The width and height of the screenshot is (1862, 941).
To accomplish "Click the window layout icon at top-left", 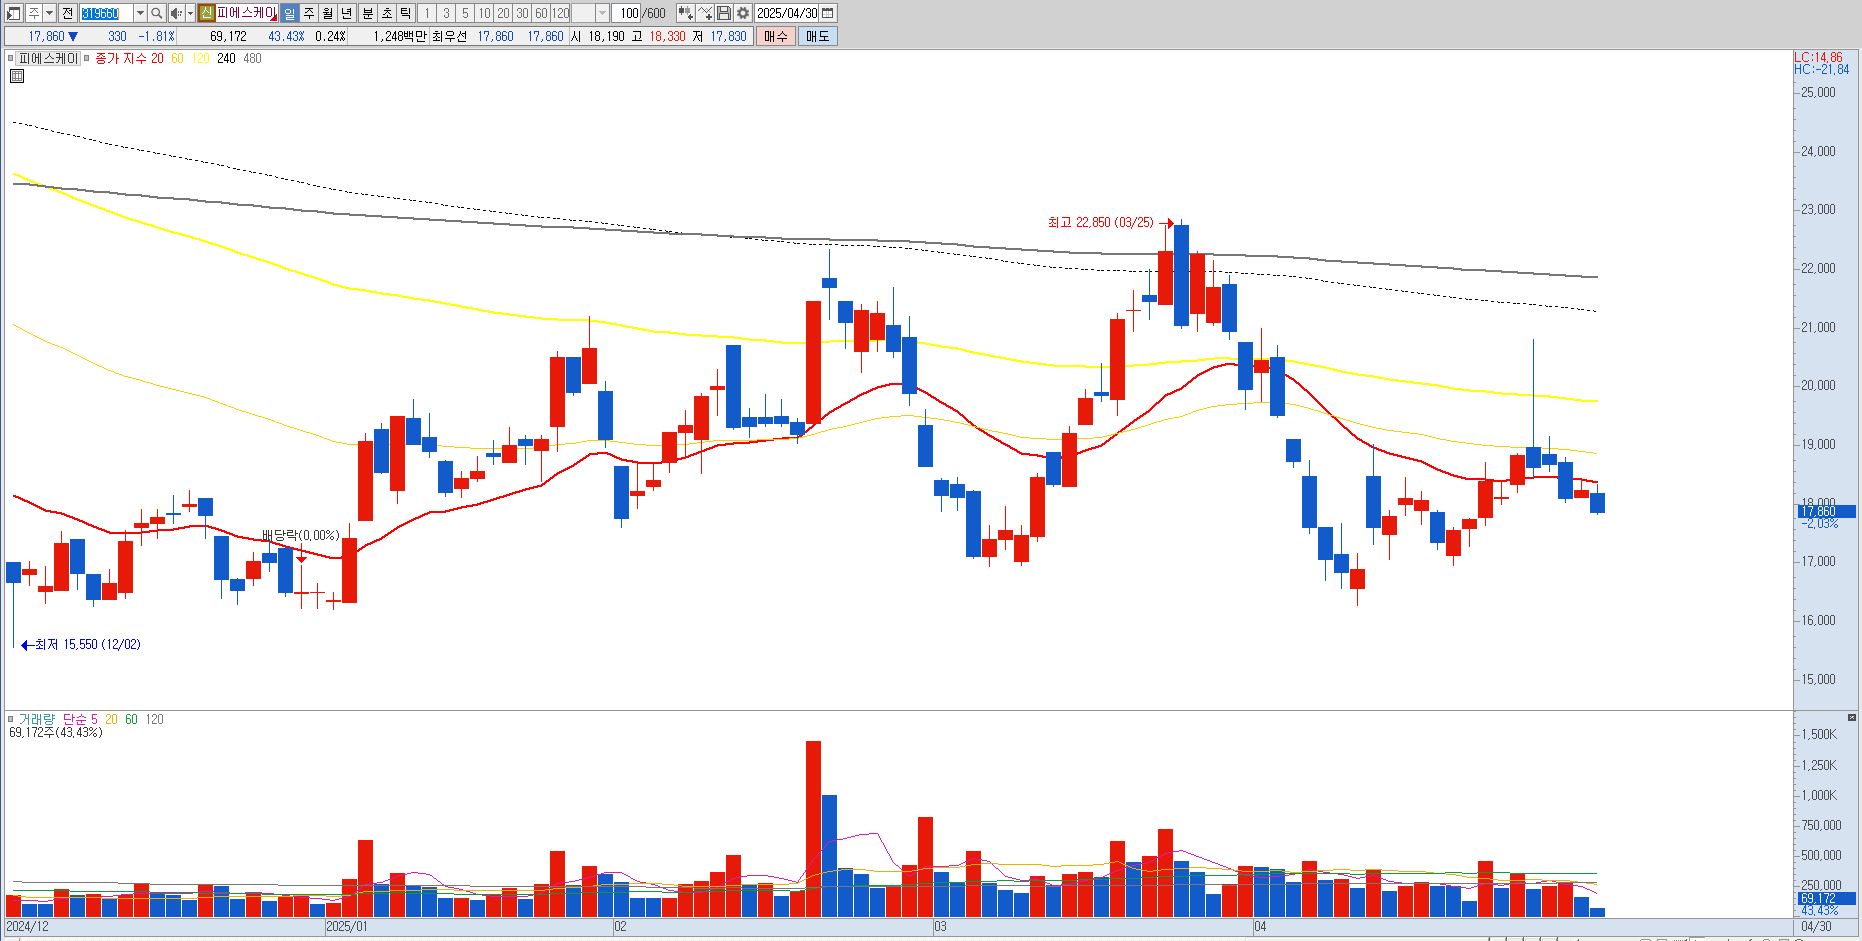I will (14, 13).
